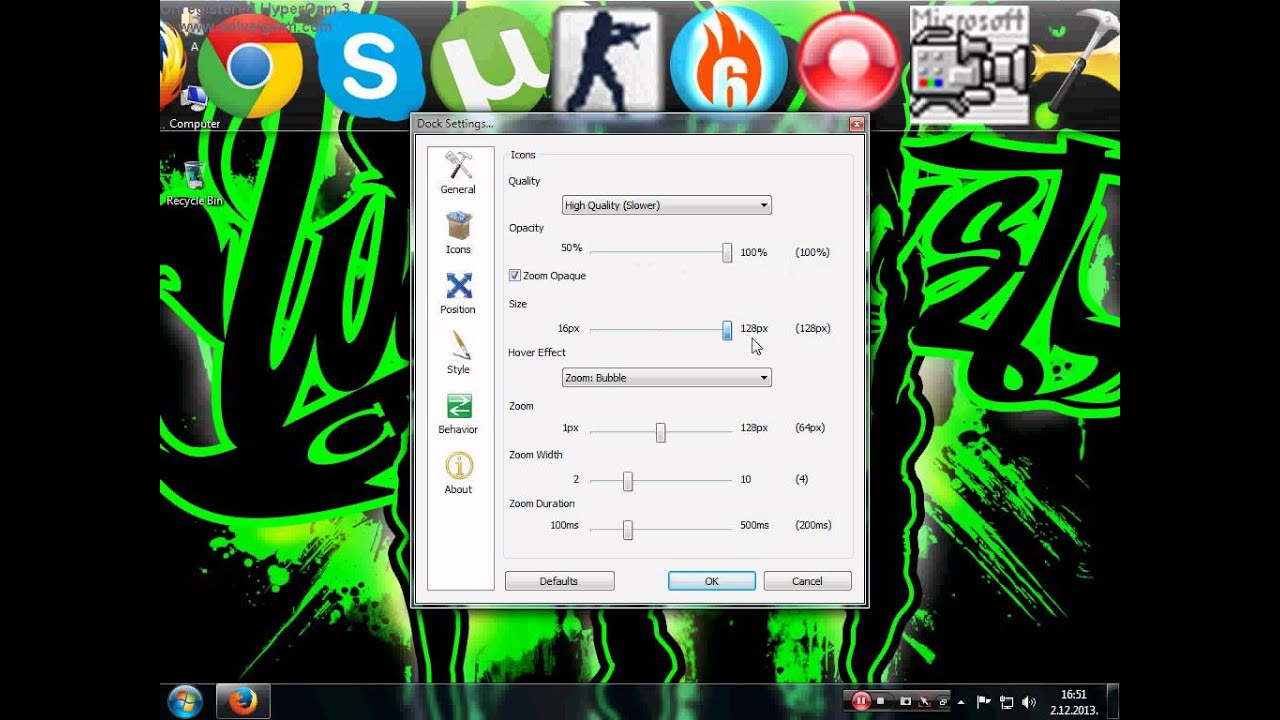Click the HyperCam camera snapshot icon
Screen dimensions: 1280x720
(906, 702)
